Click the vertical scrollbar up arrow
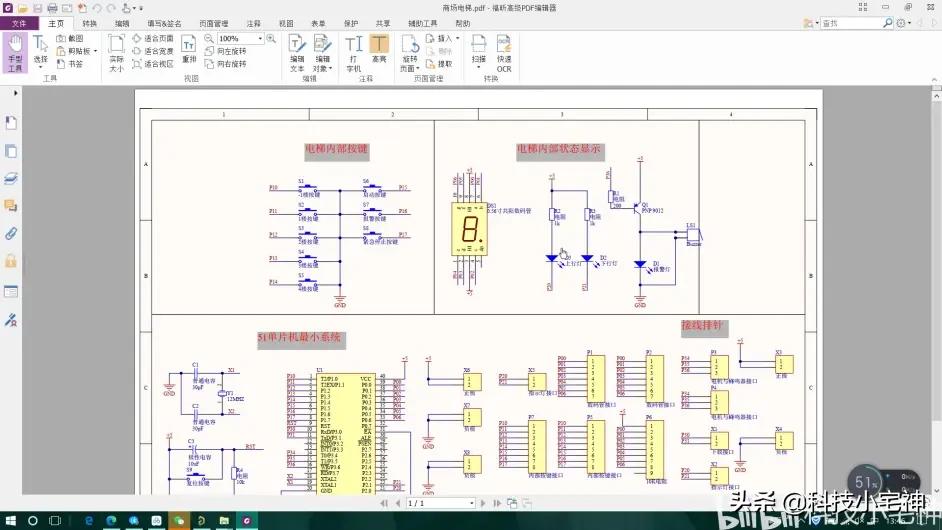Viewport: 942px width, 530px height. point(937,96)
